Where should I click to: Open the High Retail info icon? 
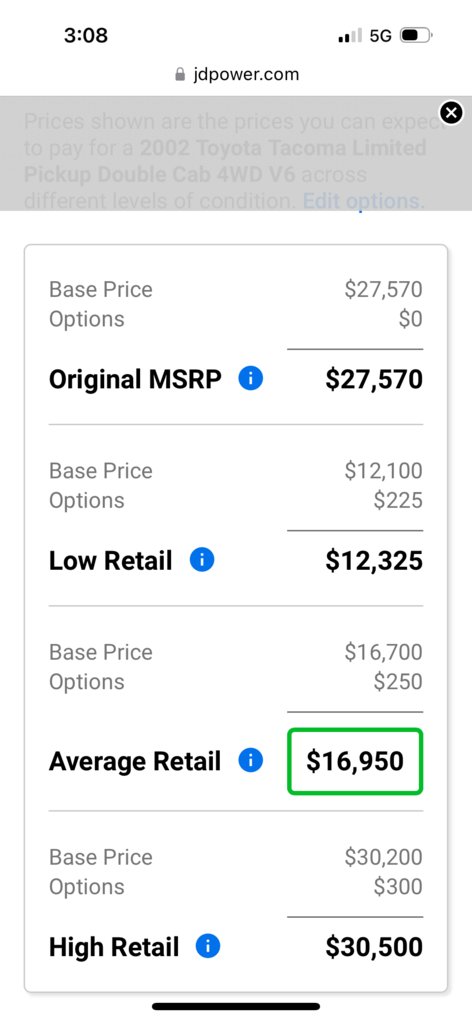coord(208,946)
